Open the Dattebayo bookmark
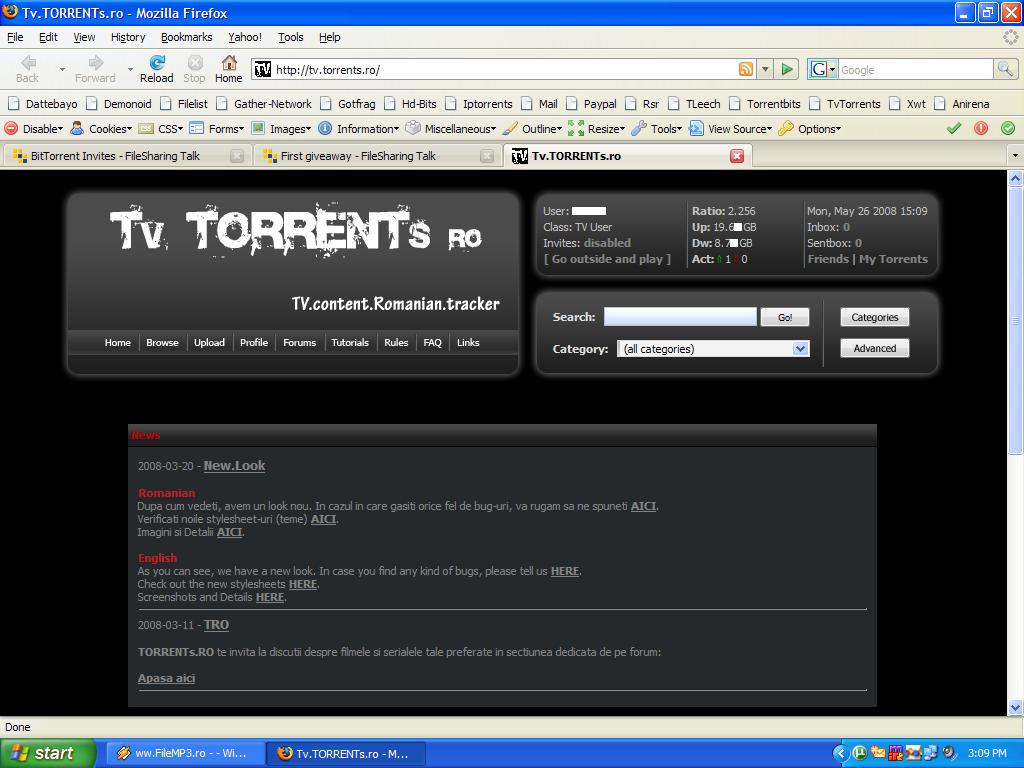Image resolution: width=1024 pixels, height=768 pixels. tap(43, 104)
